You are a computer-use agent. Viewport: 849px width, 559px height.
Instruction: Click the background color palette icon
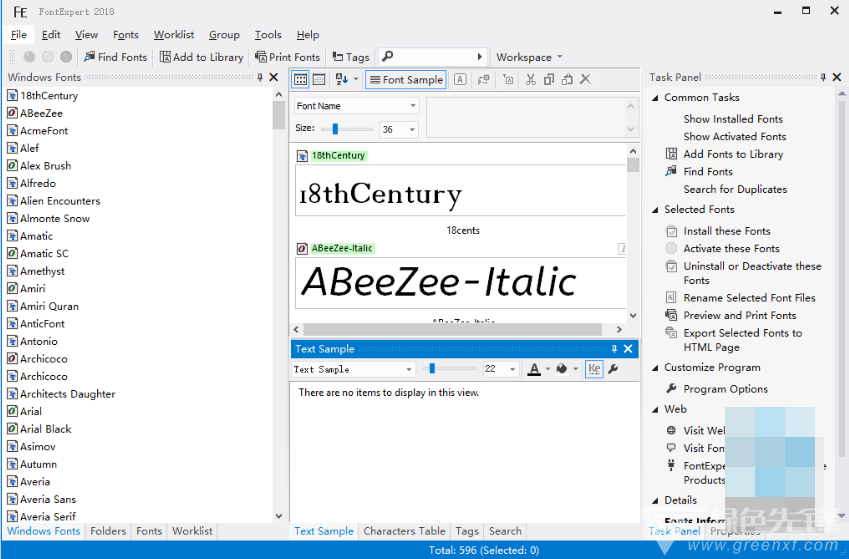(x=562, y=369)
